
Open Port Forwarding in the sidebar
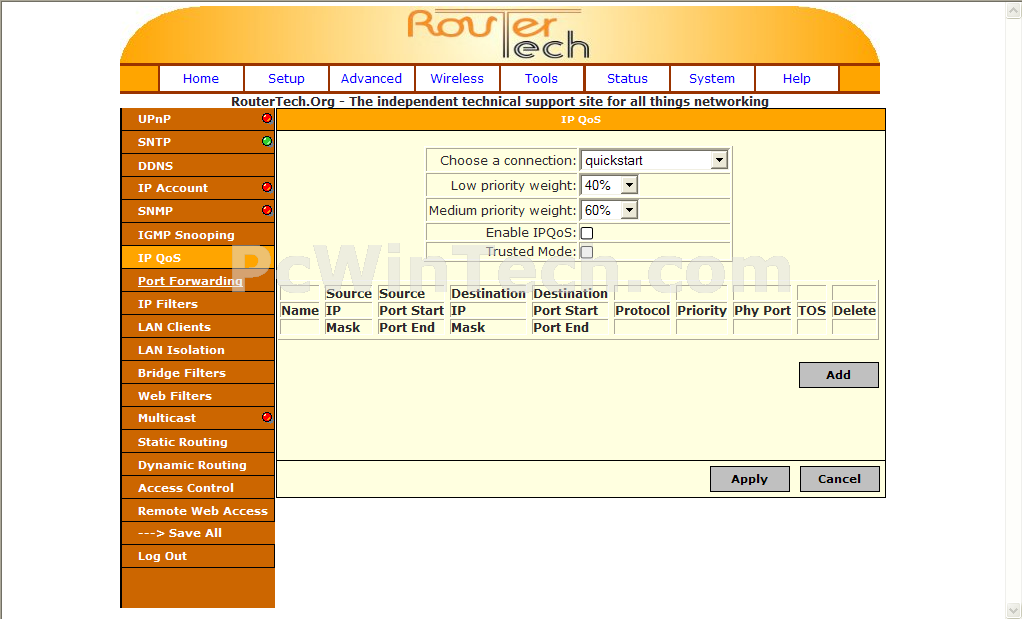[x=190, y=281]
